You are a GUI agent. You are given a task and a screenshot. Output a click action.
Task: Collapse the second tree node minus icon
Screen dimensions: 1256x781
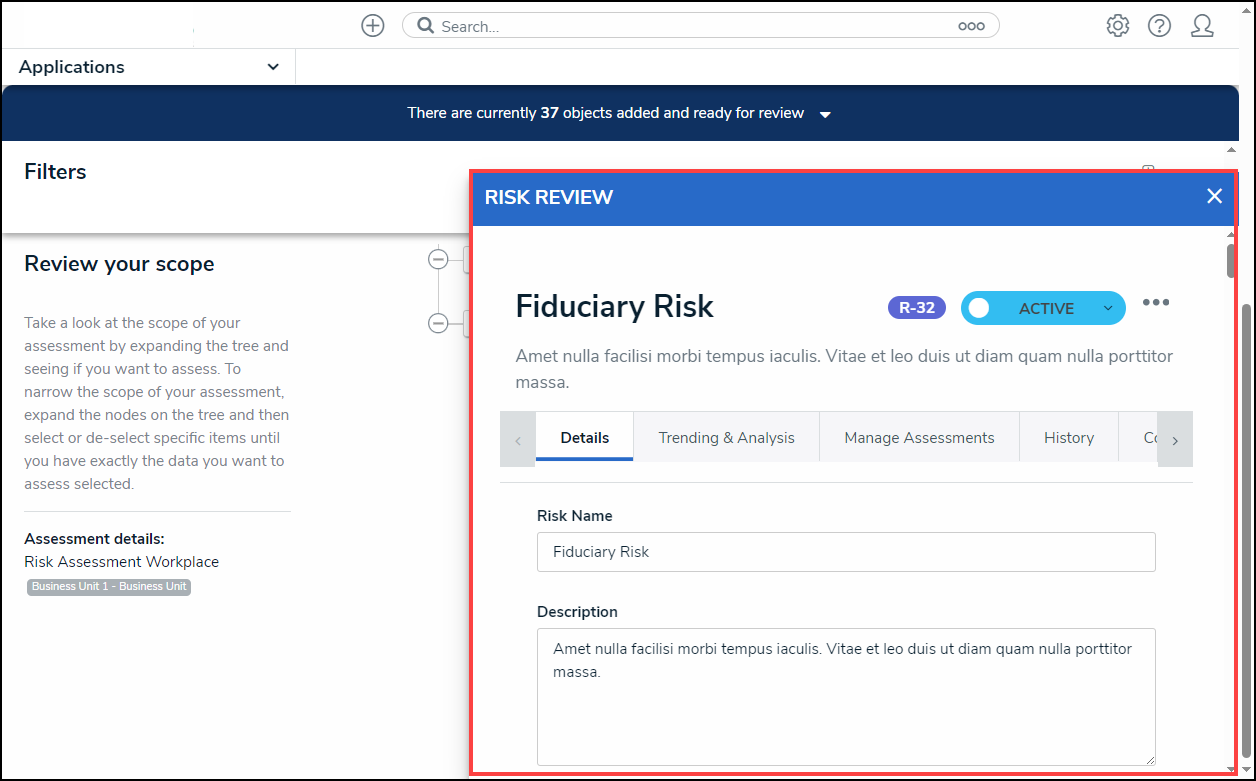click(438, 323)
